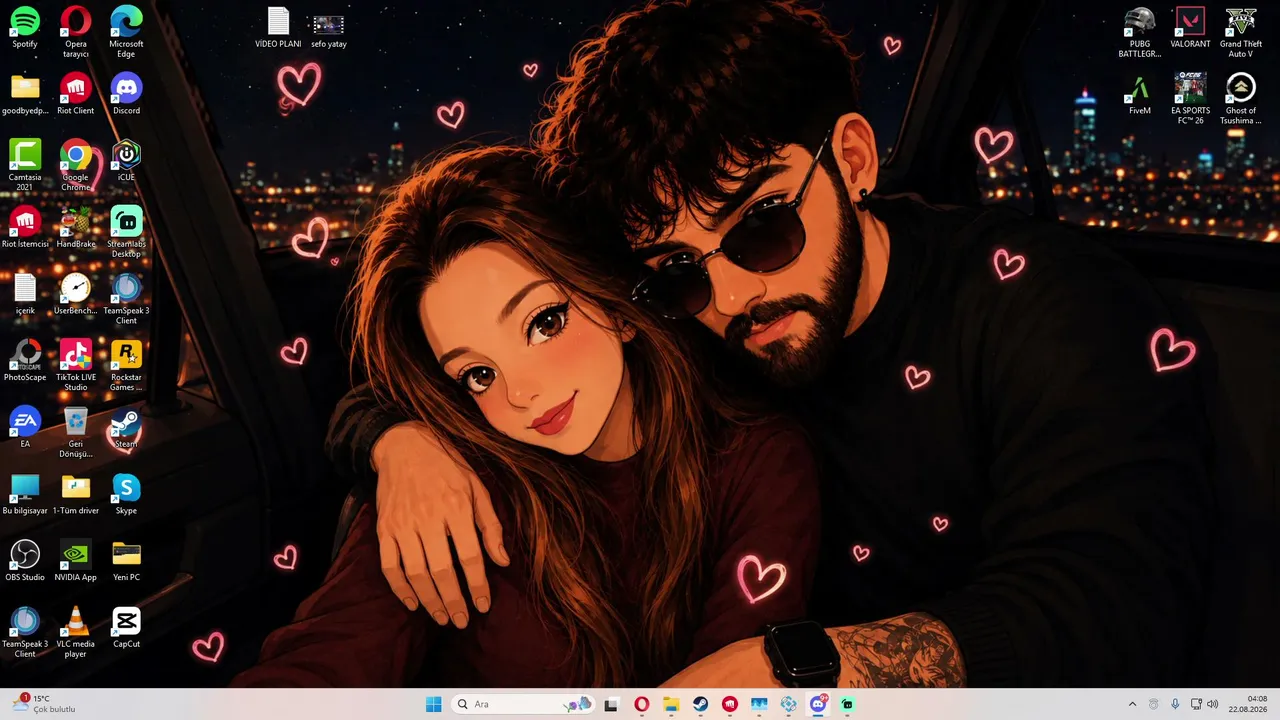Click the NVIDIA App shortcut
Viewport: 1280px width, 720px height.
point(76,561)
